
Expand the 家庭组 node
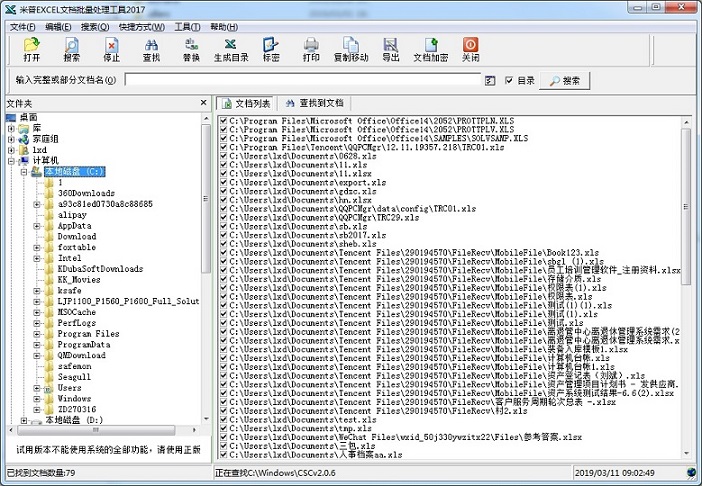tap(11, 139)
